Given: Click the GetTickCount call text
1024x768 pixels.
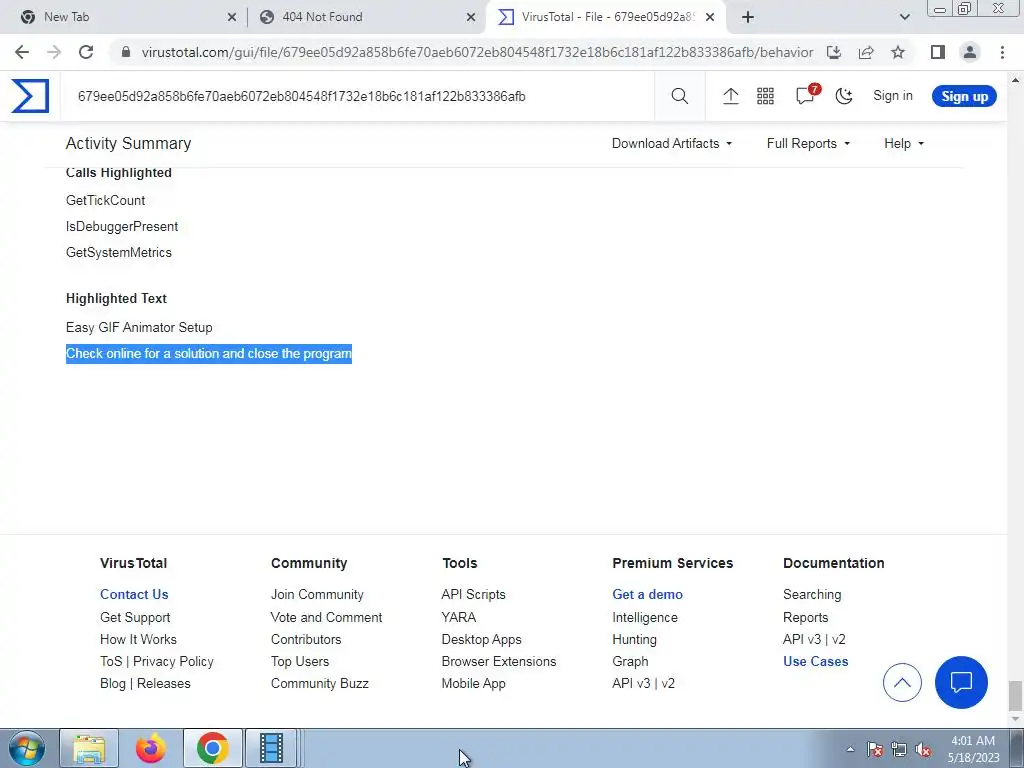Looking at the screenshot, I should pyautogui.click(x=105, y=200).
